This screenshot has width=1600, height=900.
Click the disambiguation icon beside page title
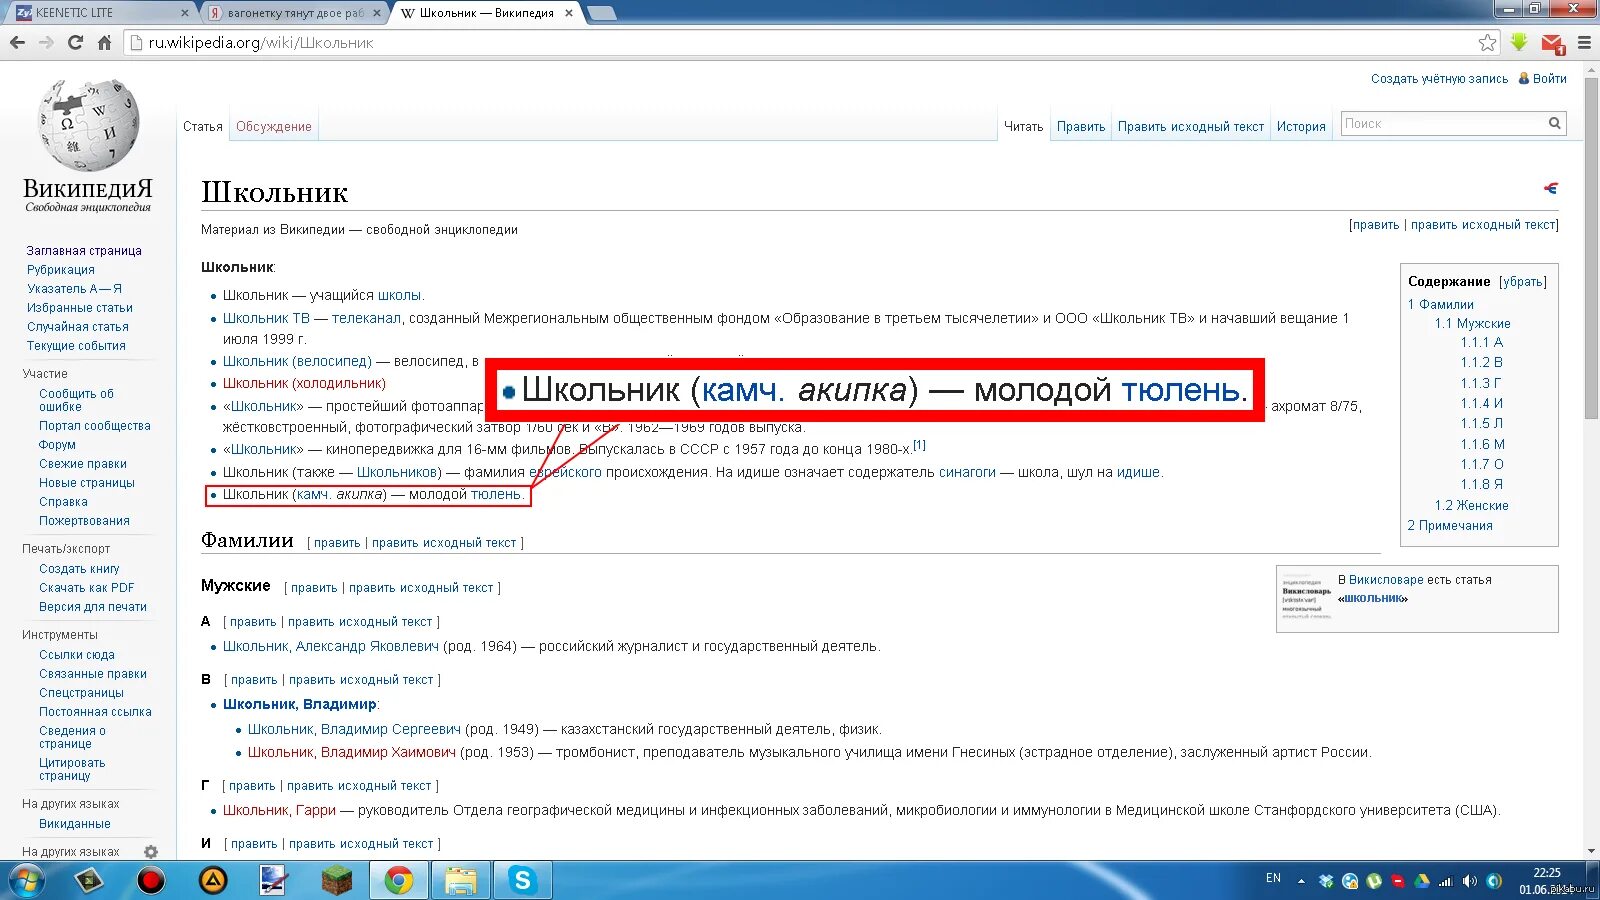point(1550,188)
